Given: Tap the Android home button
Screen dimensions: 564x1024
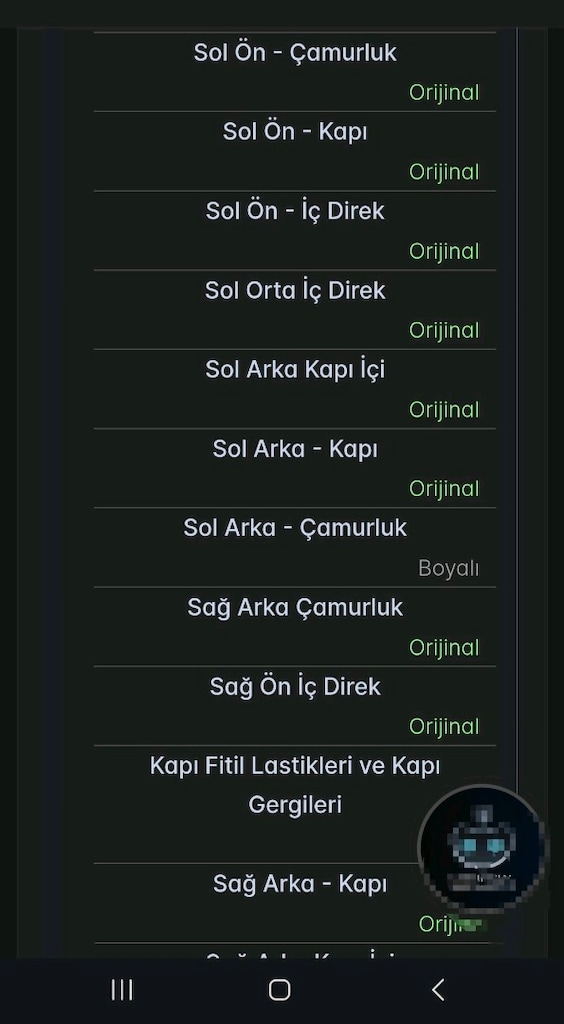Looking at the screenshot, I should coord(279,989).
